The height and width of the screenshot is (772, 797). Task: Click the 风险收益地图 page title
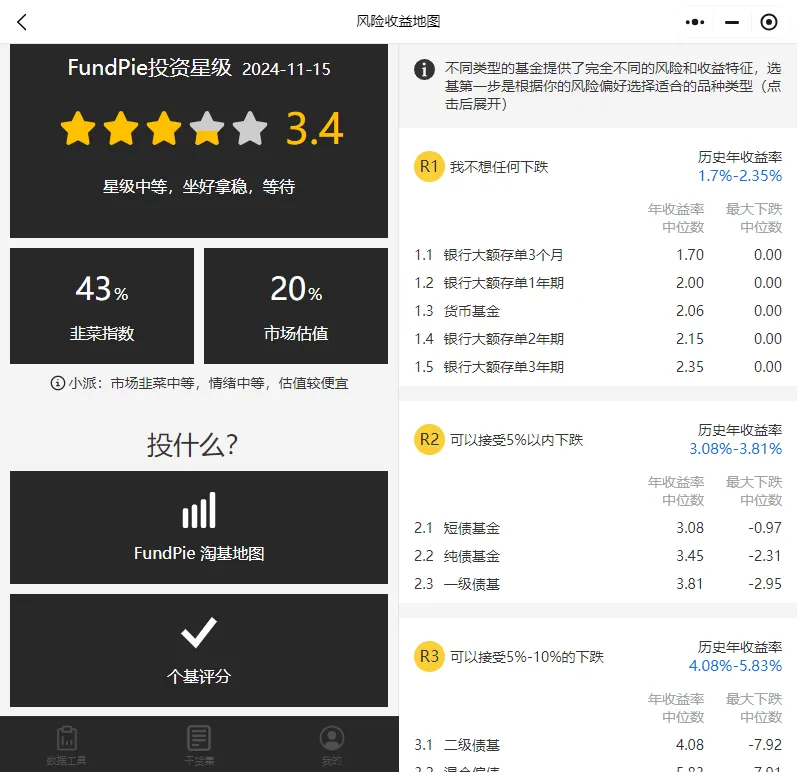click(x=398, y=21)
